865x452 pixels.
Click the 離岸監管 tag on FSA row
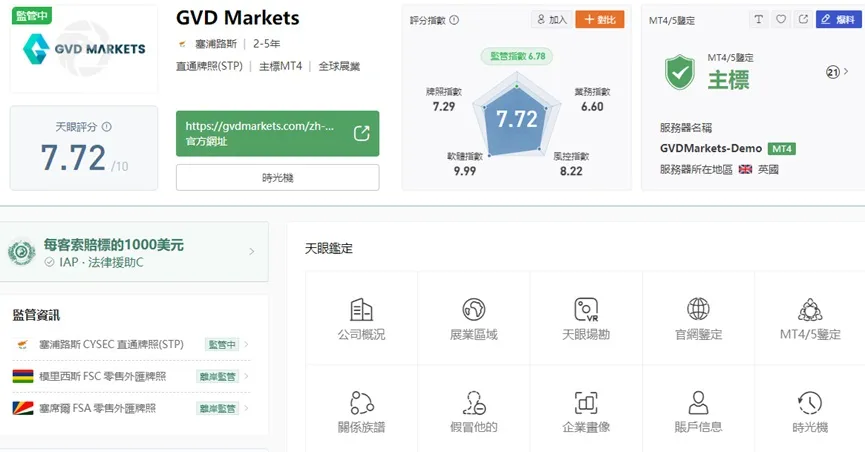click(x=218, y=408)
